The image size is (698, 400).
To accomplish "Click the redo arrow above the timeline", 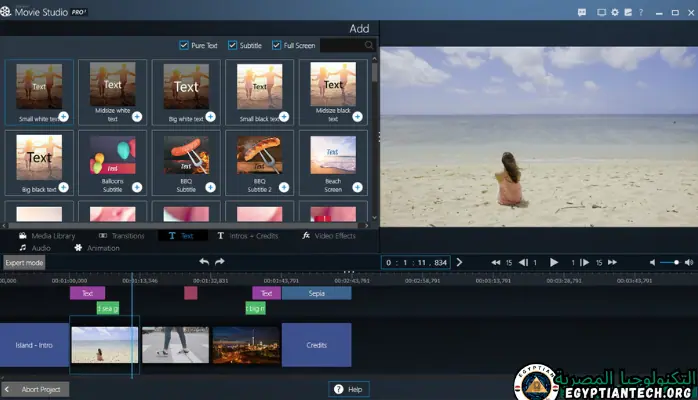I will point(220,262).
